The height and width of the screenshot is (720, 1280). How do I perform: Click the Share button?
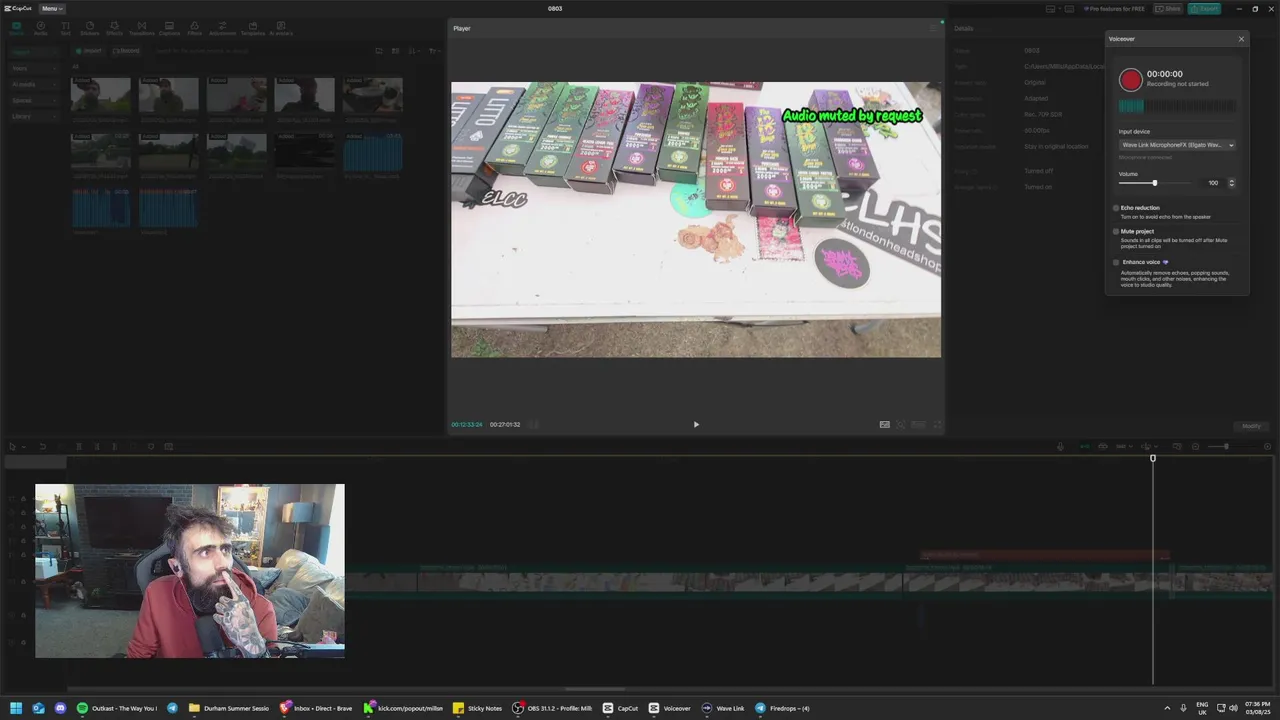(1168, 8)
